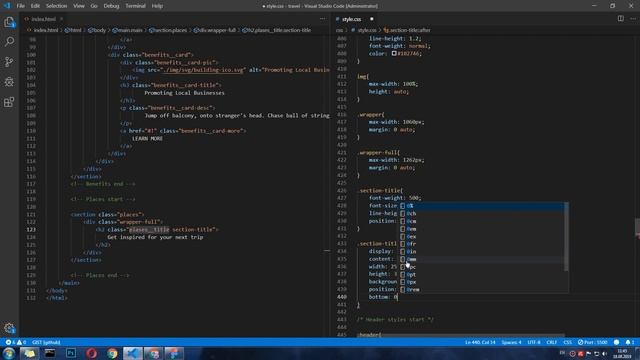Click the color swatch before #102746
The width and height of the screenshot is (640, 360).
tap(394, 53)
